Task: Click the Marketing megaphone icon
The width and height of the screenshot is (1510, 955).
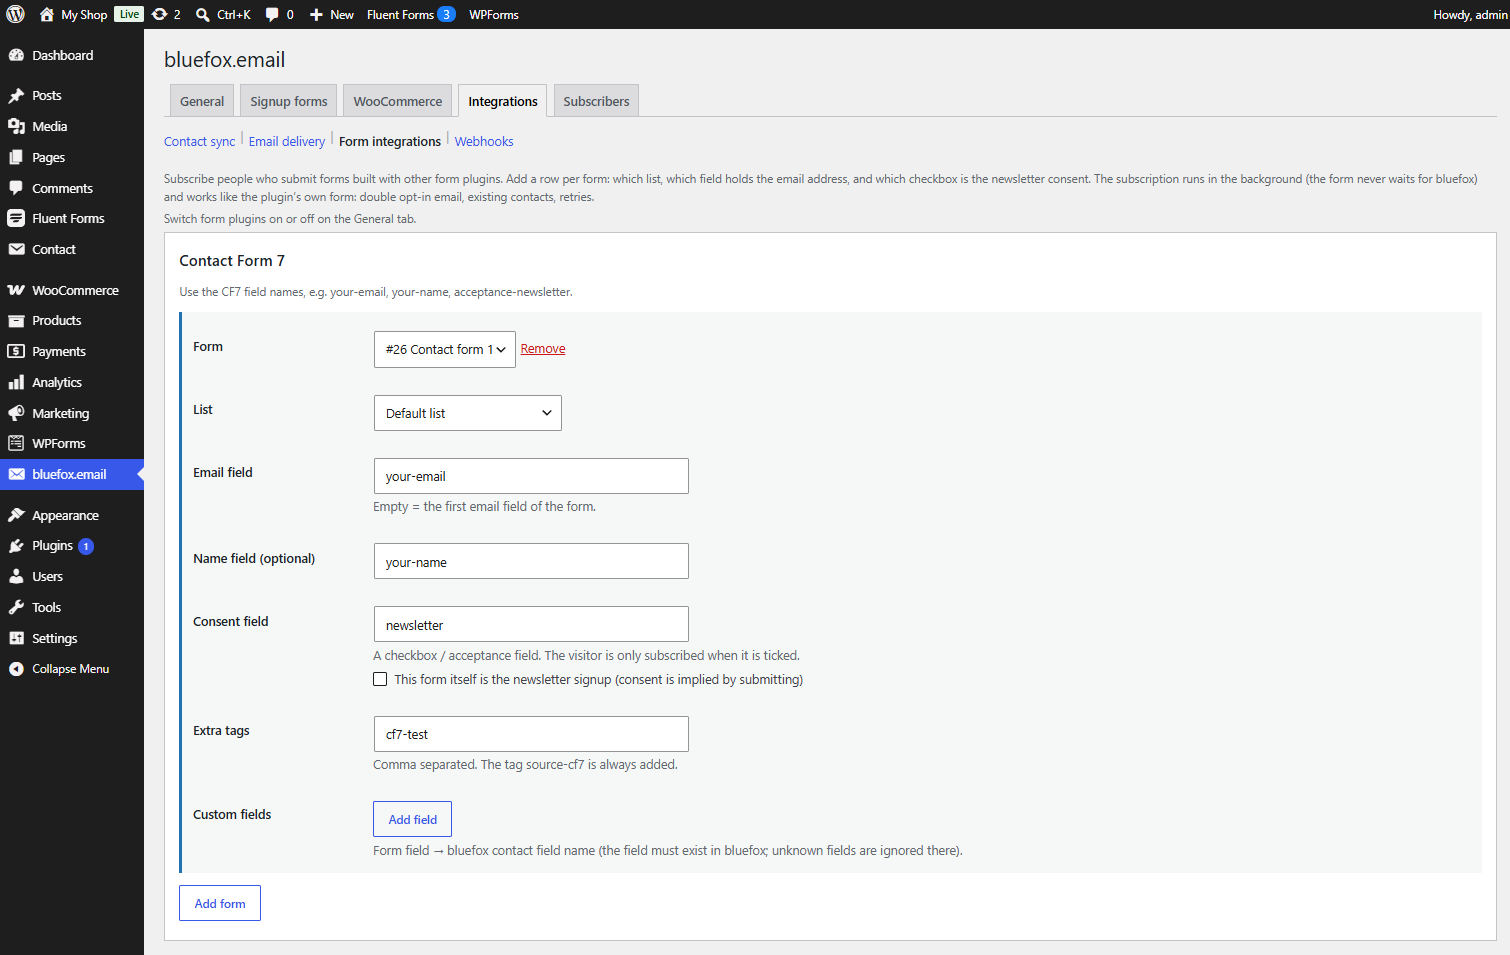Action: pos(16,413)
